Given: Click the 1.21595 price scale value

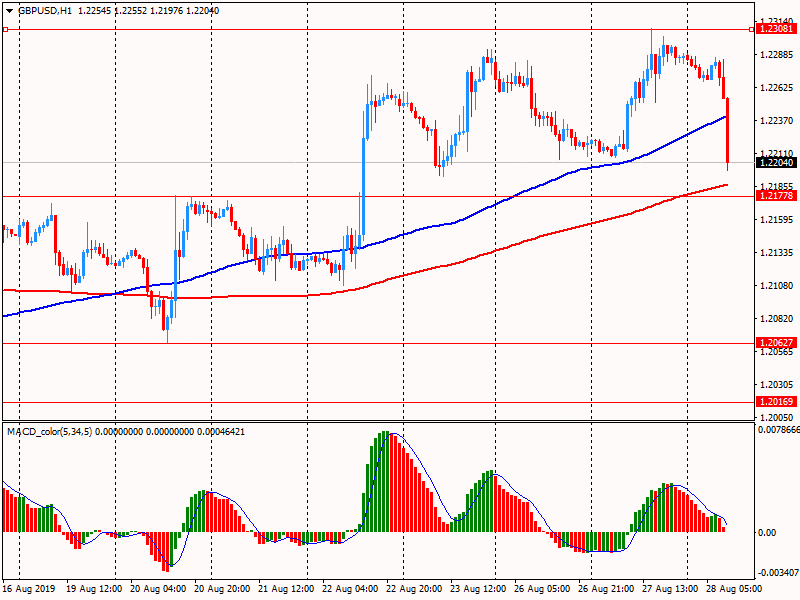Looking at the screenshot, I should 777,219.
